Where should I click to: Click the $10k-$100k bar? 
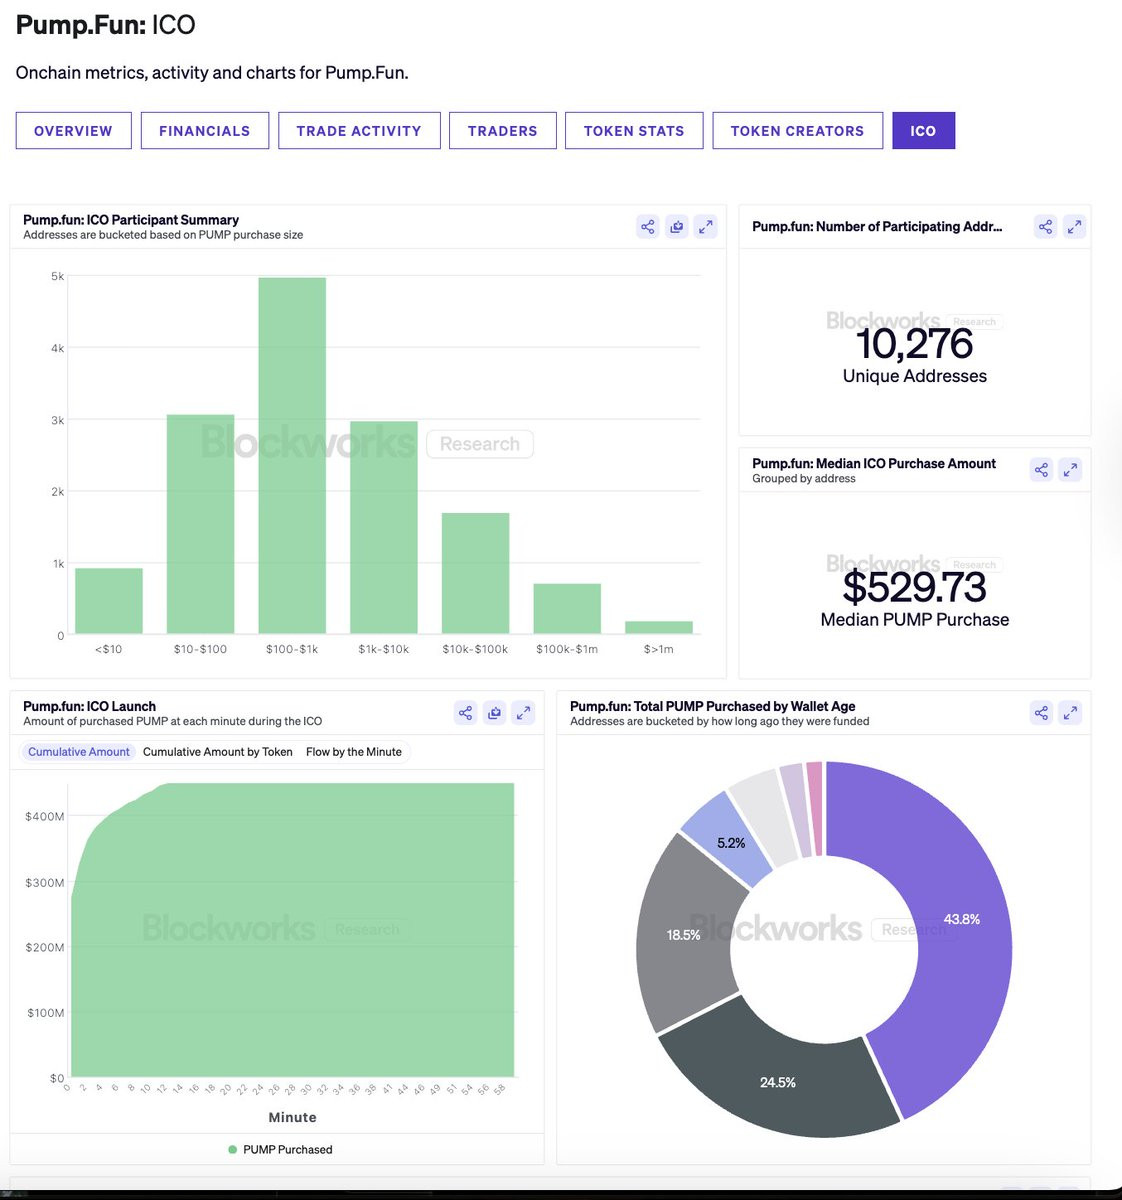(x=476, y=573)
